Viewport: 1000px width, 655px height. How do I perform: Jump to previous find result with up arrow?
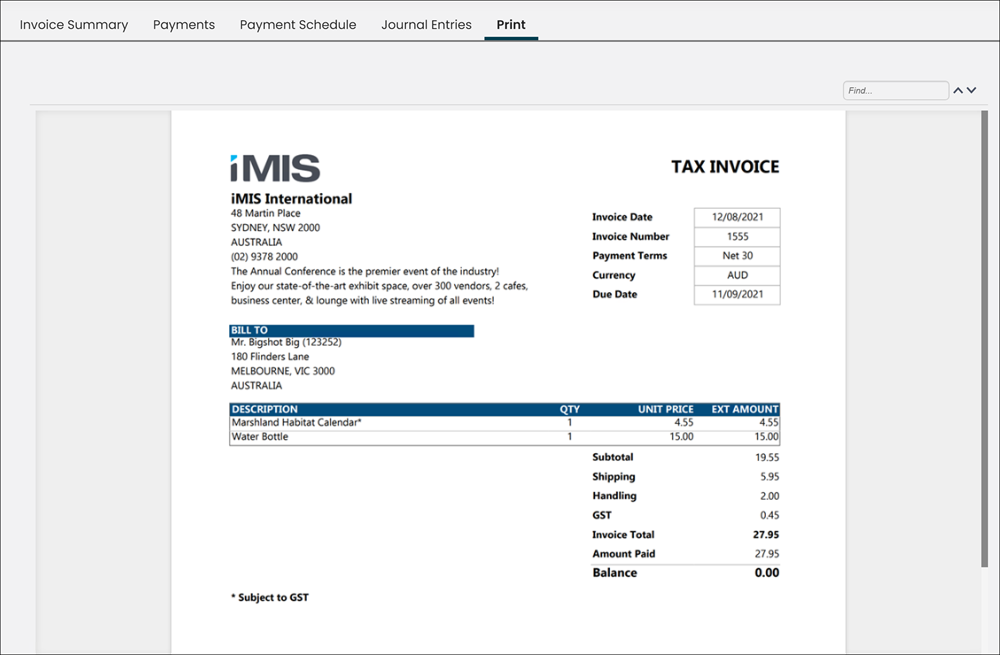click(958, 91)
